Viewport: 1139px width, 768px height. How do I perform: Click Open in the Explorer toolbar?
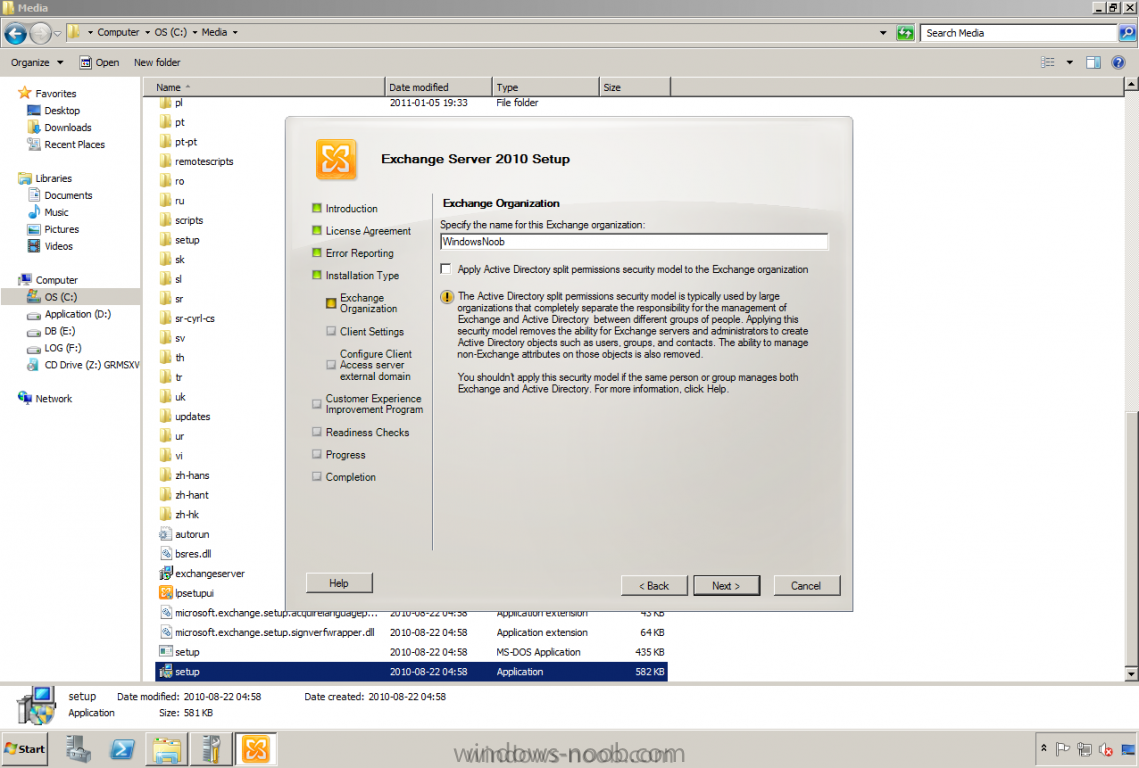coord(100,62)
